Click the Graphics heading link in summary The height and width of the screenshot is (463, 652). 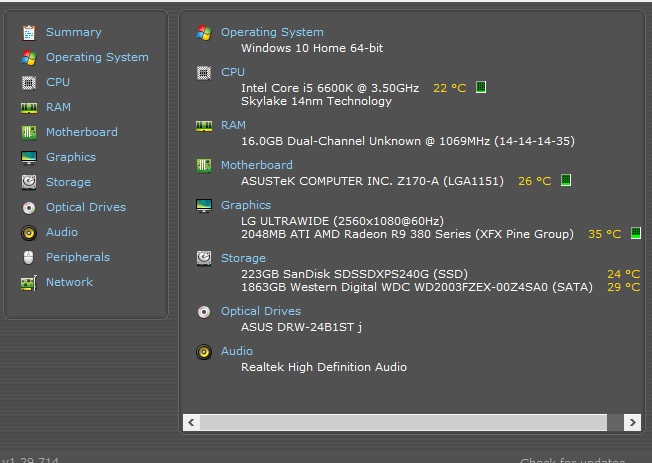246,205
